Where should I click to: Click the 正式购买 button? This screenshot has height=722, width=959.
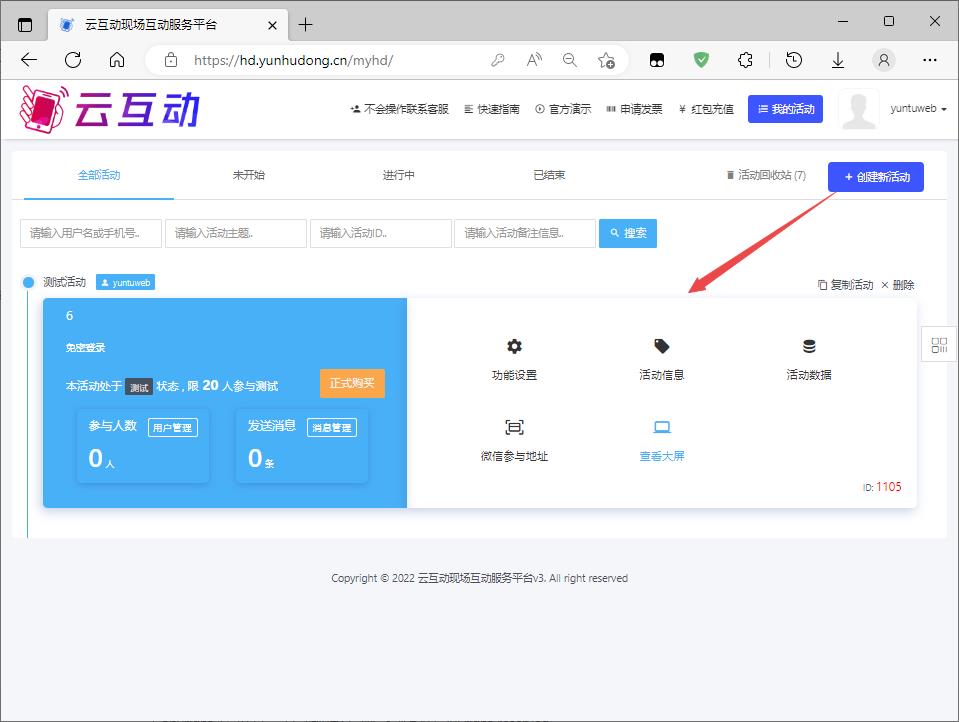tap(352, 383)
